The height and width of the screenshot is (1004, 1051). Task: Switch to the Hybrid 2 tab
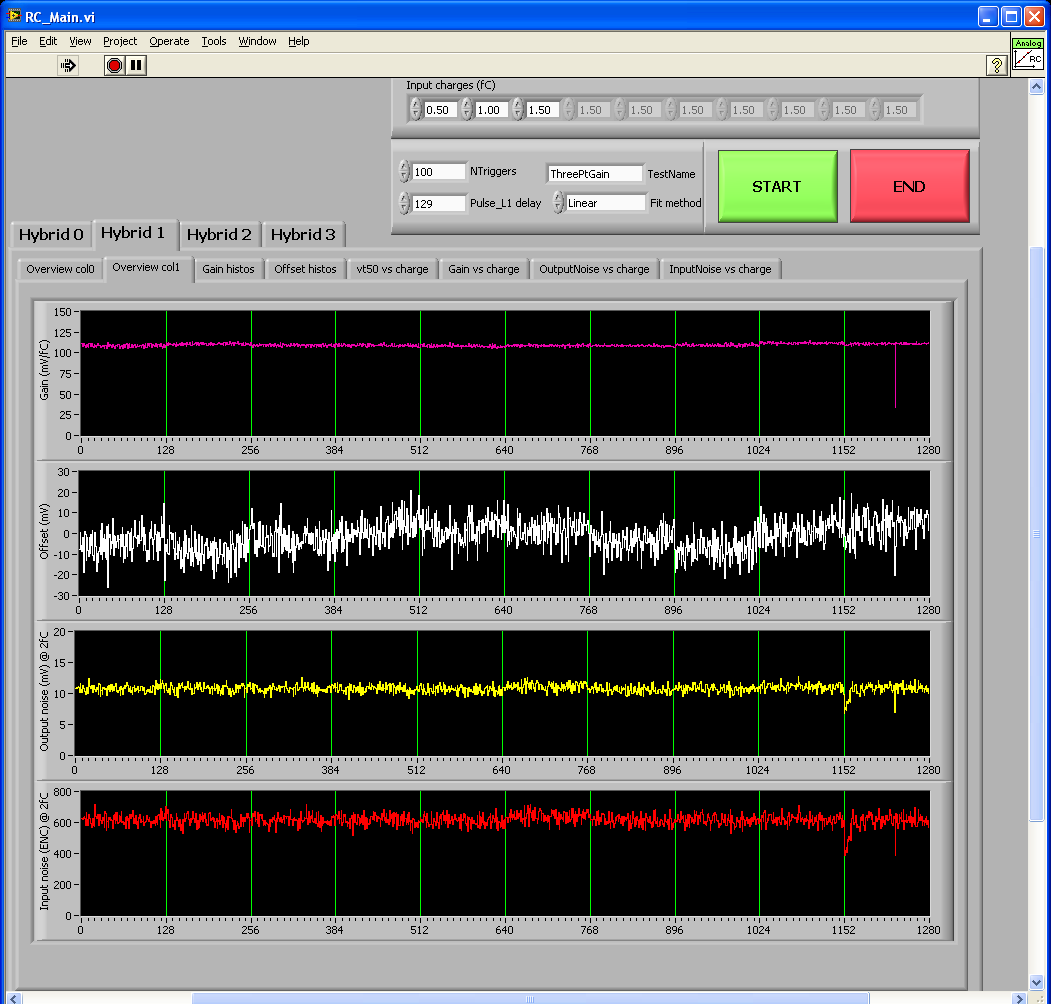pyautogui.click(x=219, y=235)
